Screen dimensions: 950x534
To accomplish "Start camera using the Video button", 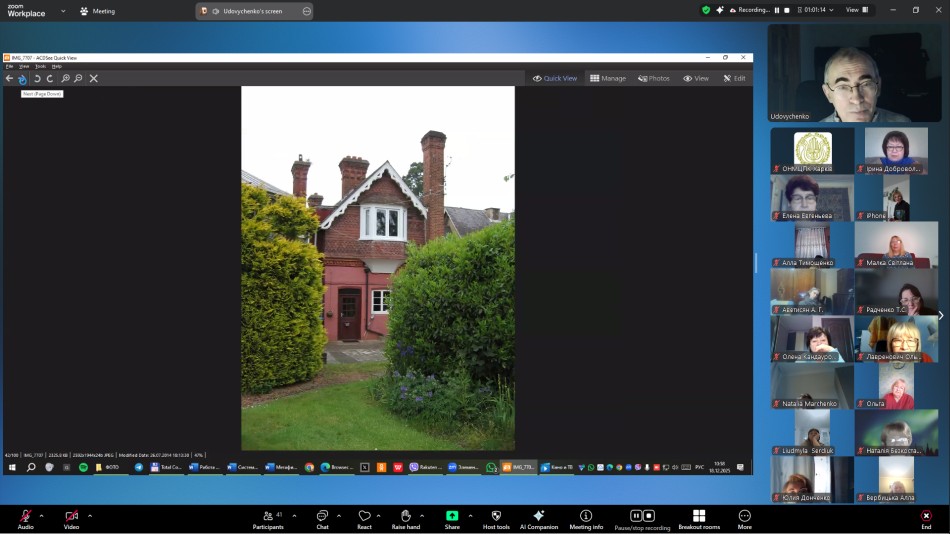I will point(71,516).
